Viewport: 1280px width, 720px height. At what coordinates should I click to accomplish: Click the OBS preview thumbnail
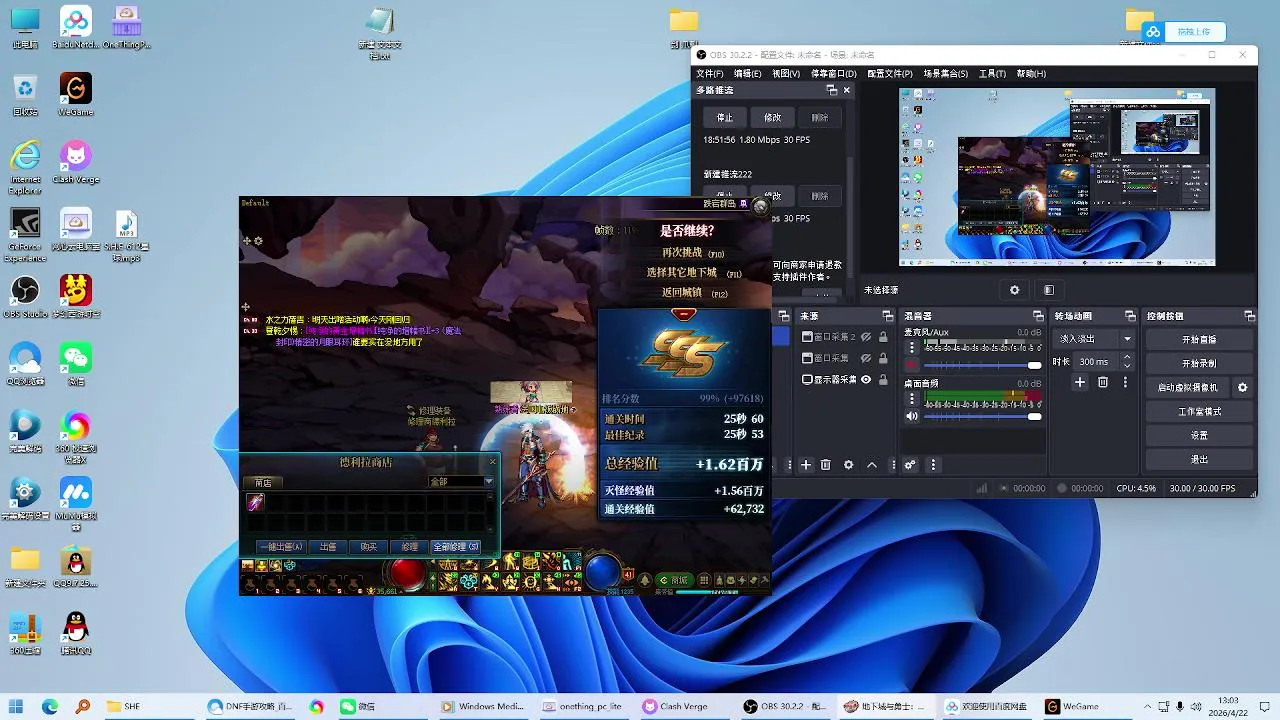pyautogui.click(x=1057, y=177)
